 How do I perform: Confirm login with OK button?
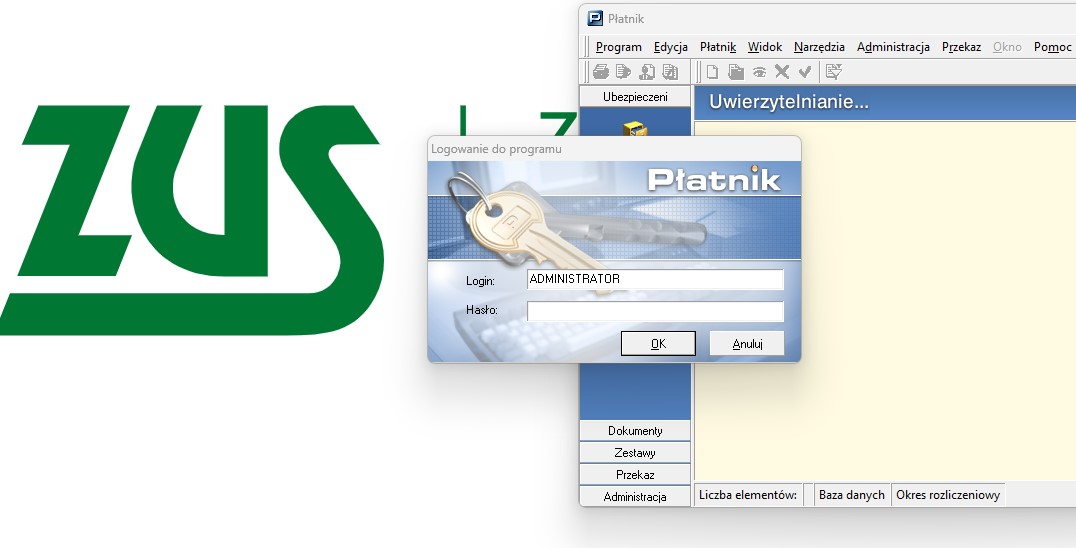click(658, 344)
